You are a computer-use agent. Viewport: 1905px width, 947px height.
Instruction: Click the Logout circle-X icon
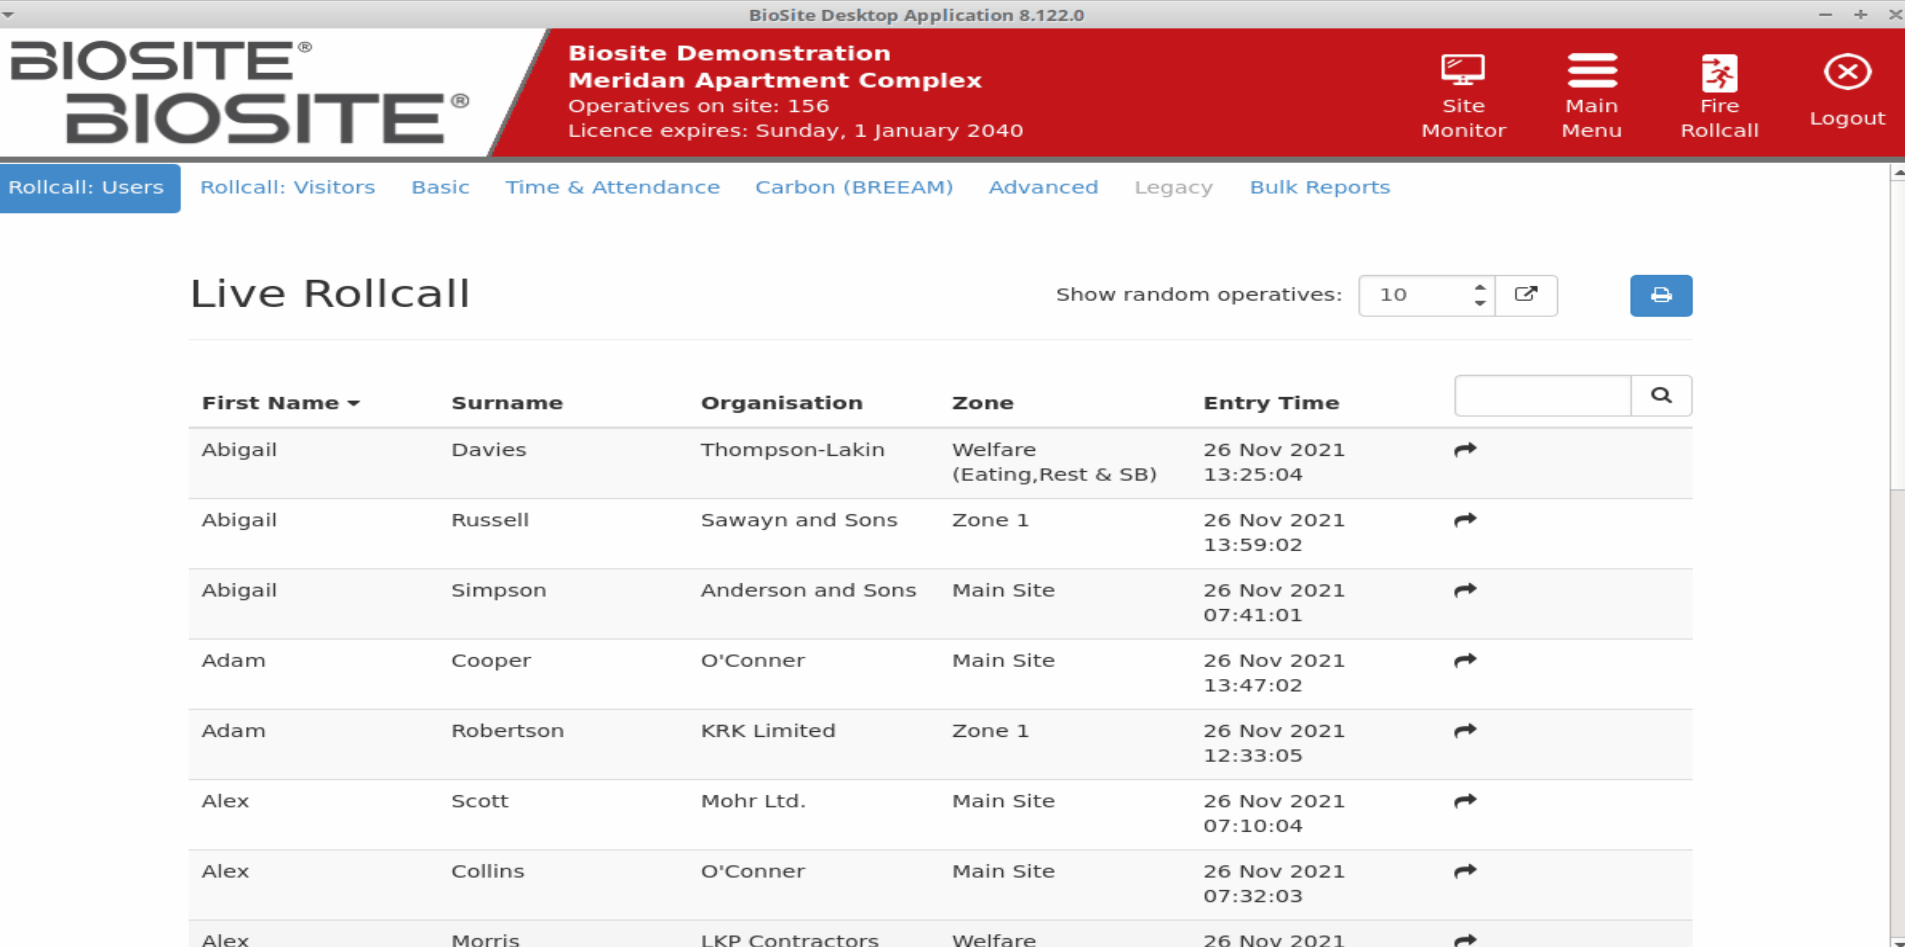[x=1847, y=72]
